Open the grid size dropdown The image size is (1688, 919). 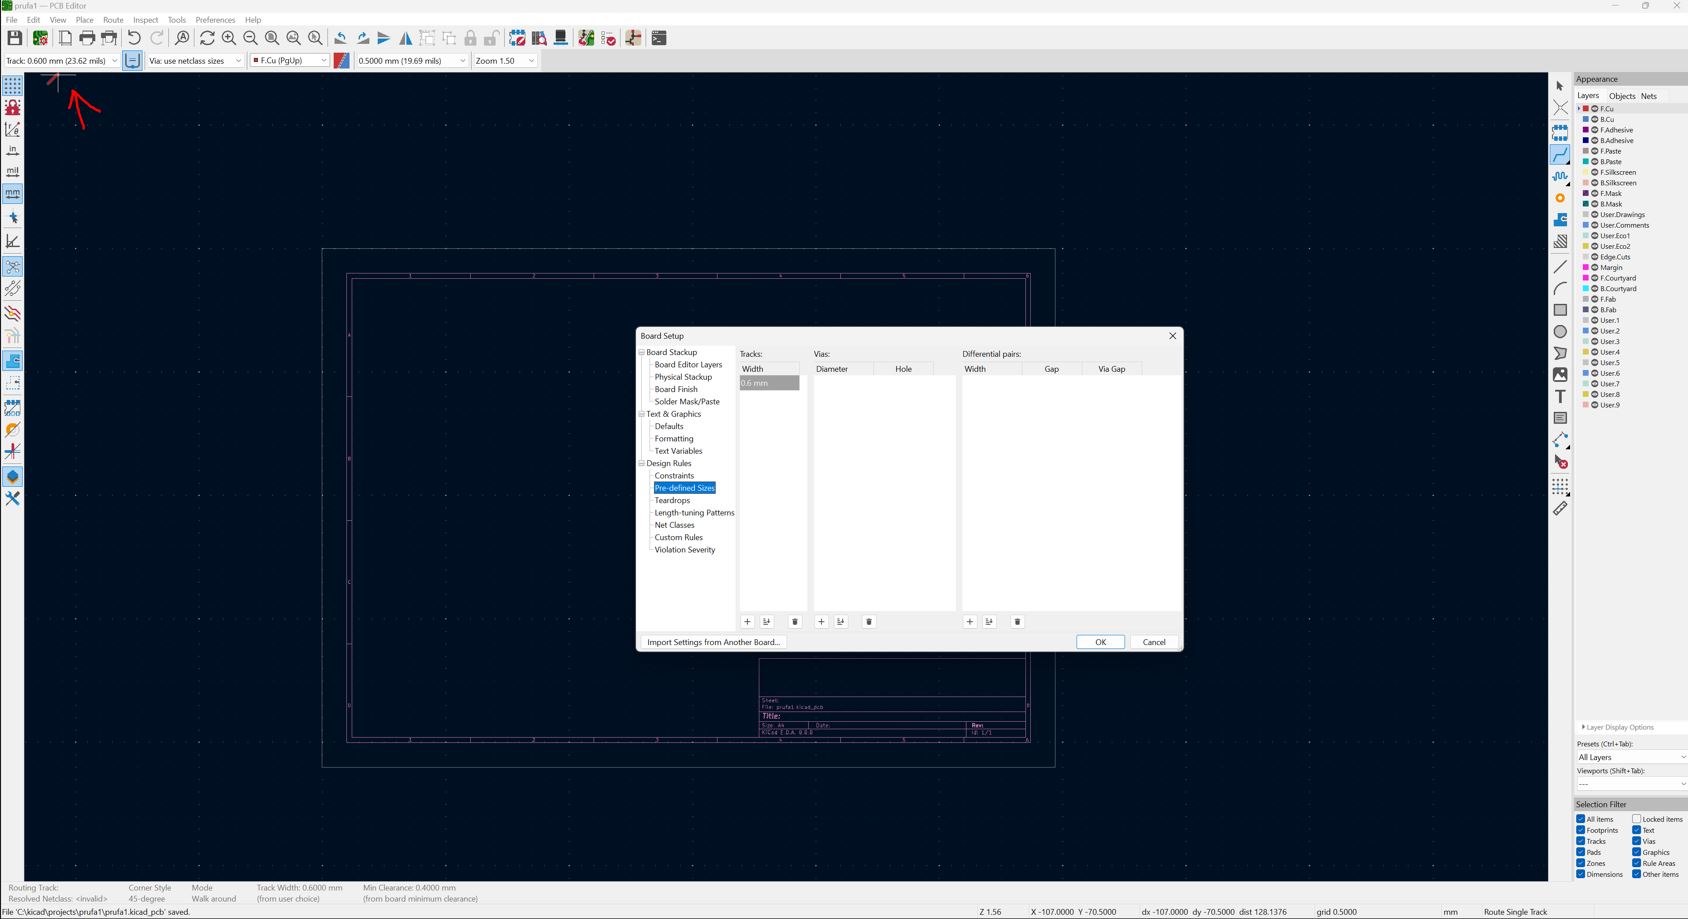click(411, 61)
